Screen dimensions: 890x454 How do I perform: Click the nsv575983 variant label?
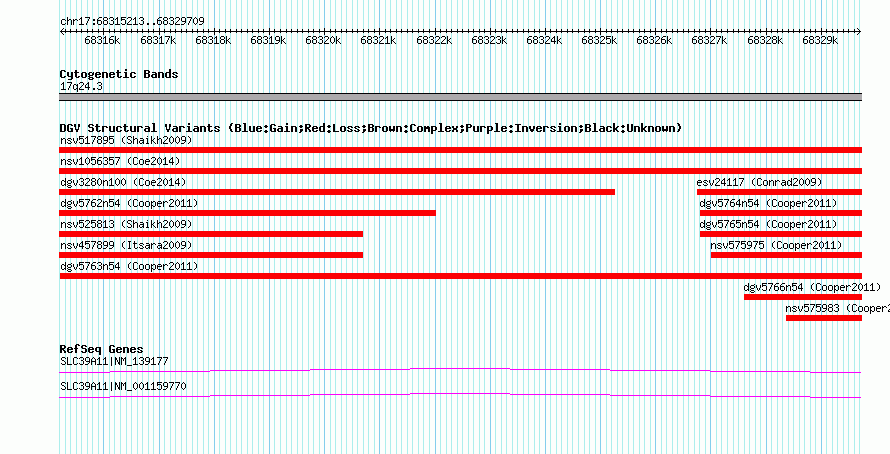[838, 308]
